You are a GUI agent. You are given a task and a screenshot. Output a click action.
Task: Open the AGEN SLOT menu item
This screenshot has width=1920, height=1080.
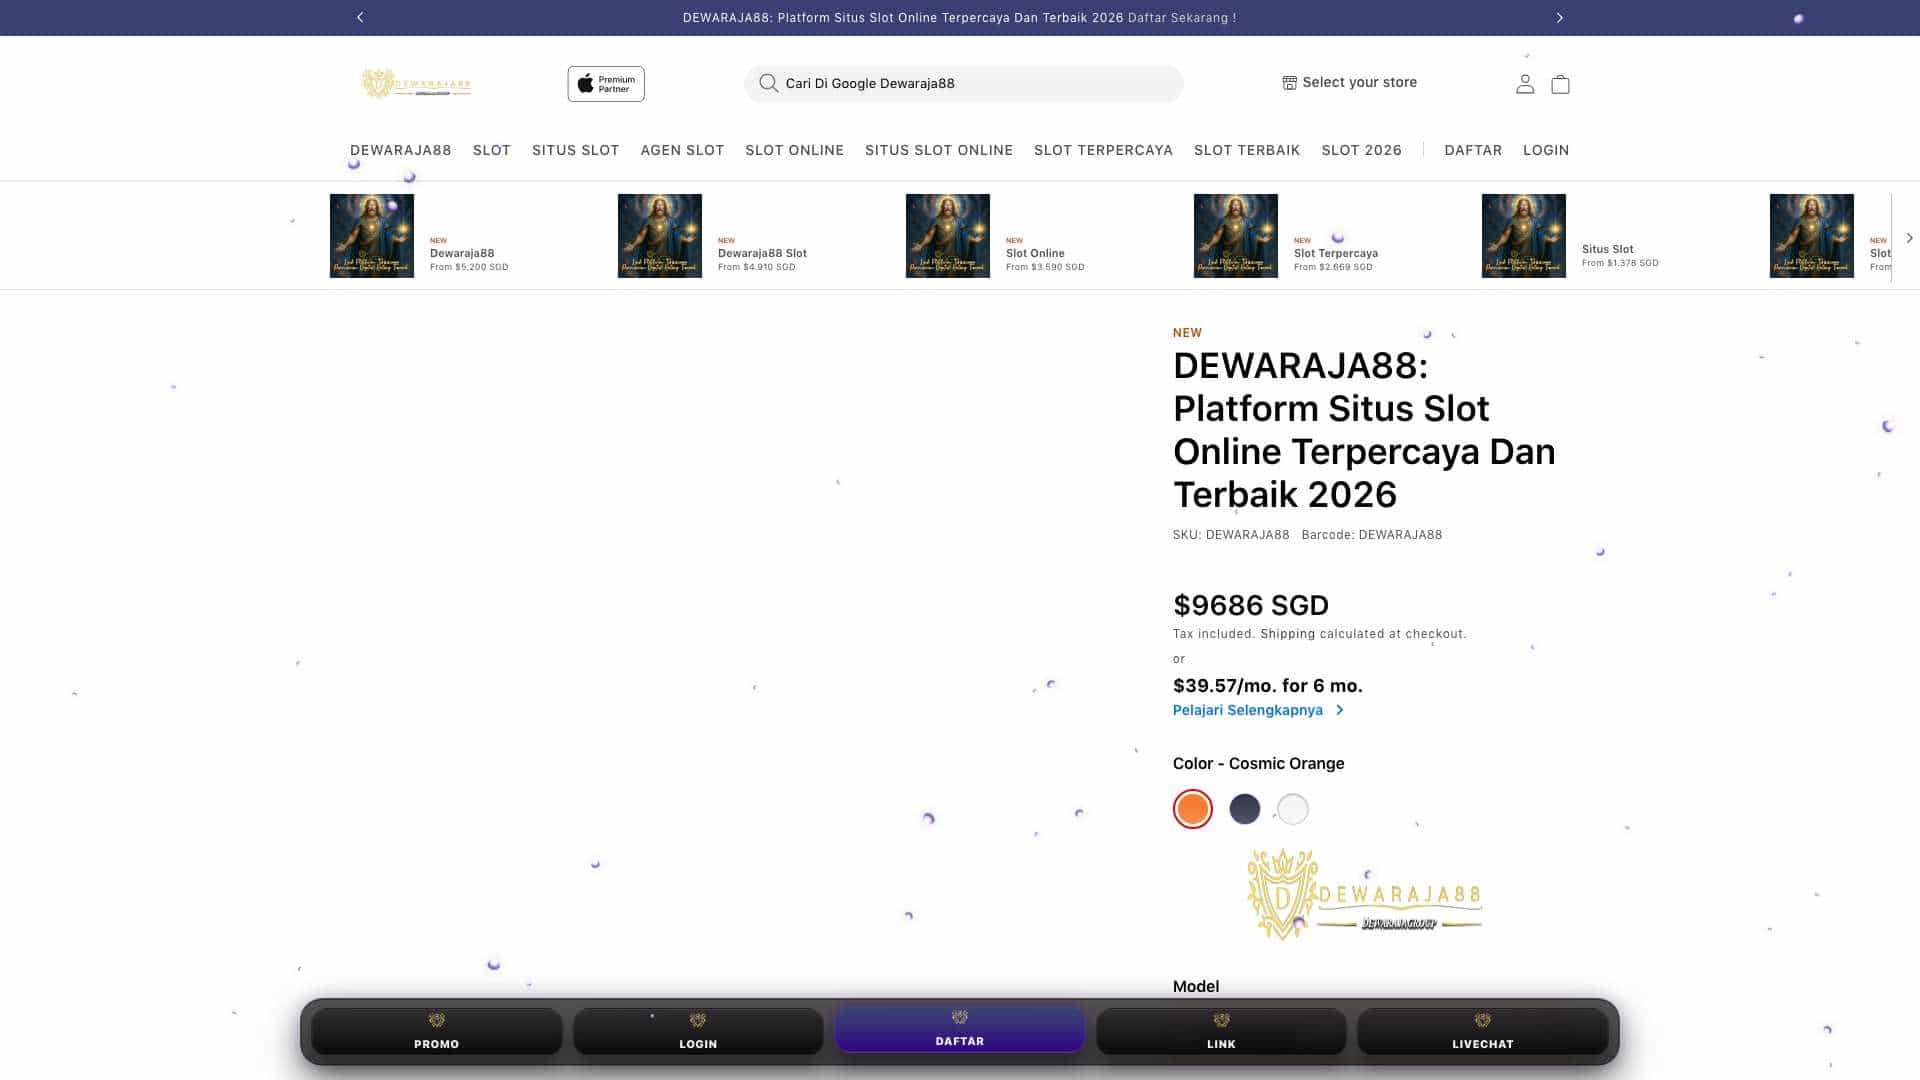(682, 150)
